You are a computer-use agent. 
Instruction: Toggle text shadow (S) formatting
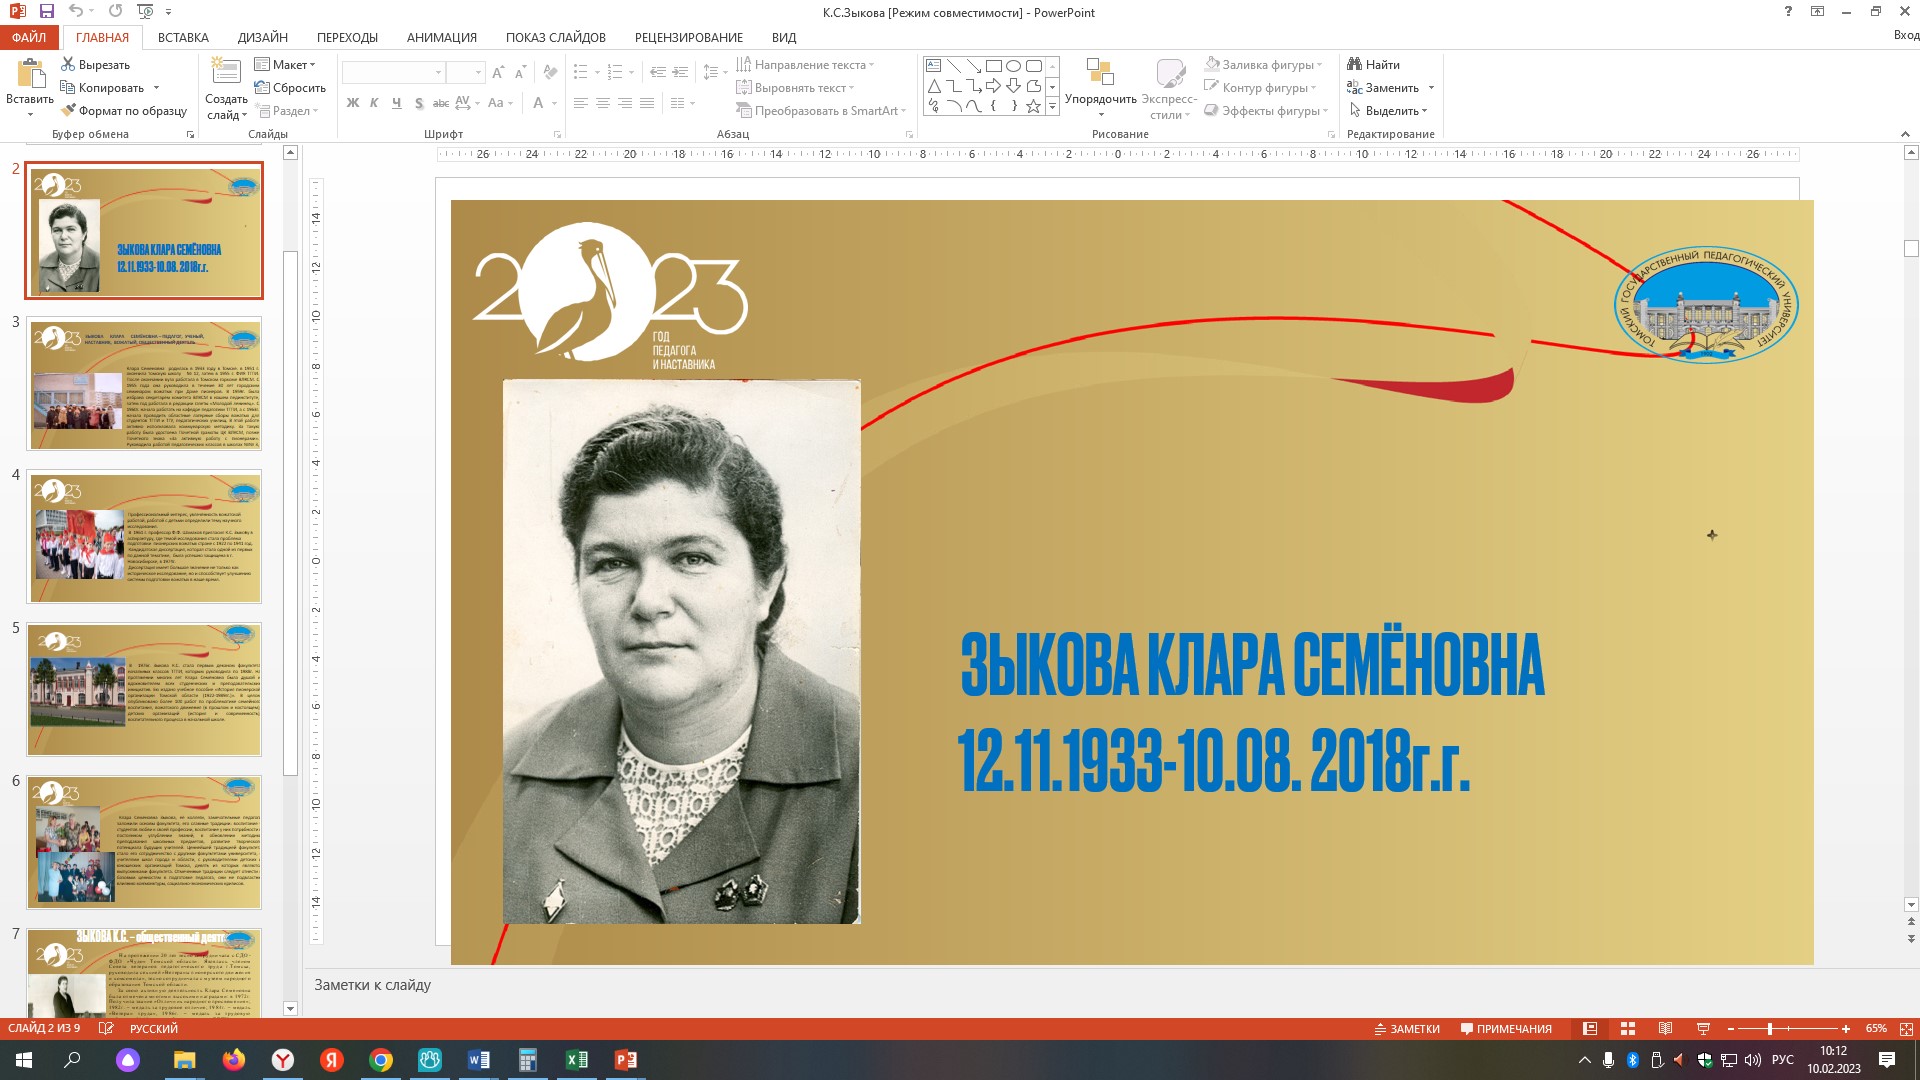[x=418, y=103]
